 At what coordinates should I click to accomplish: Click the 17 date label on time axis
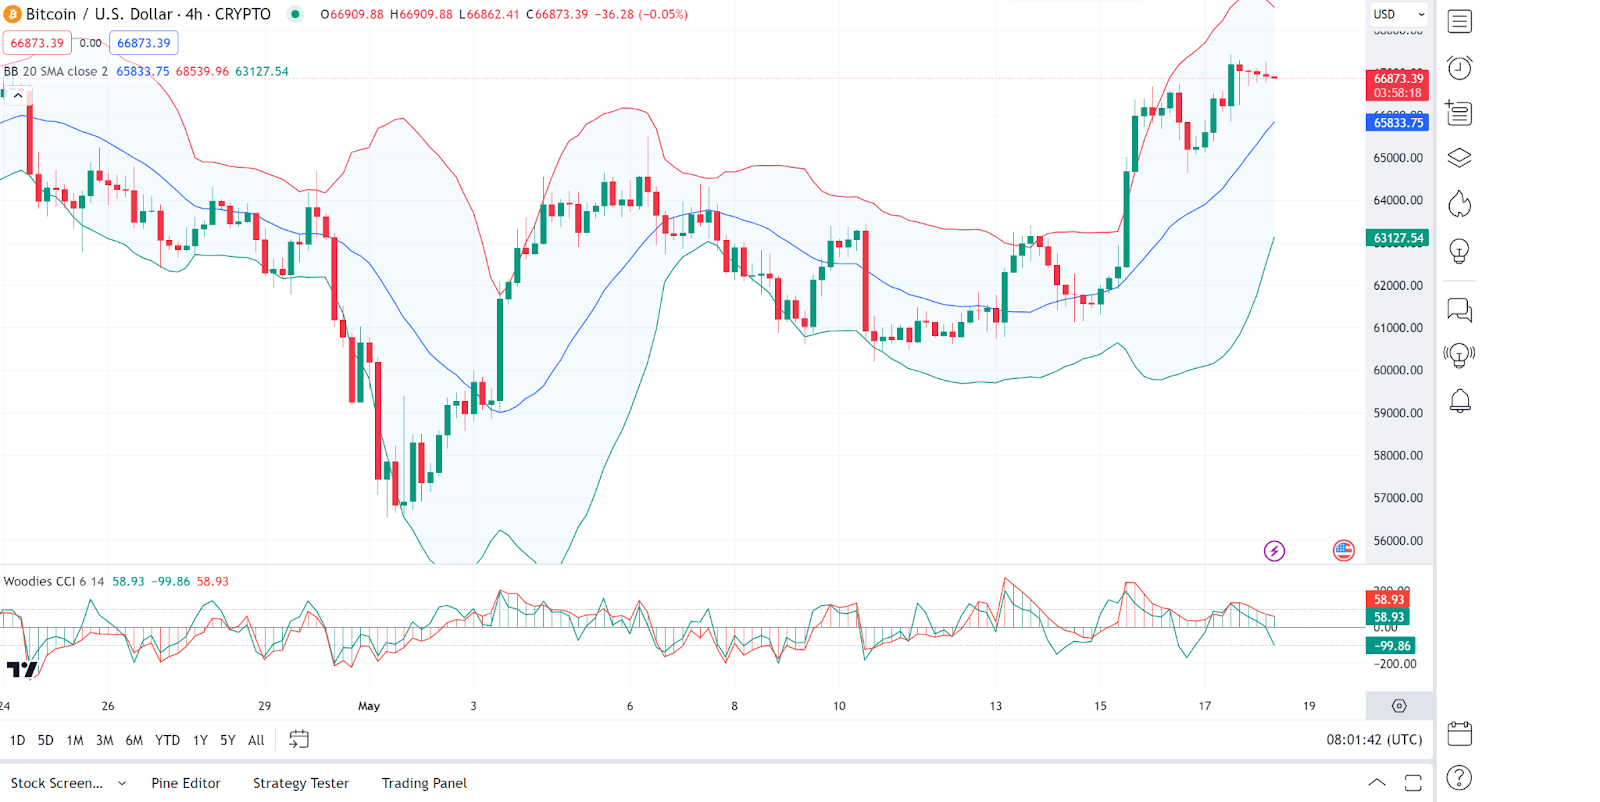click(1205, 706)
